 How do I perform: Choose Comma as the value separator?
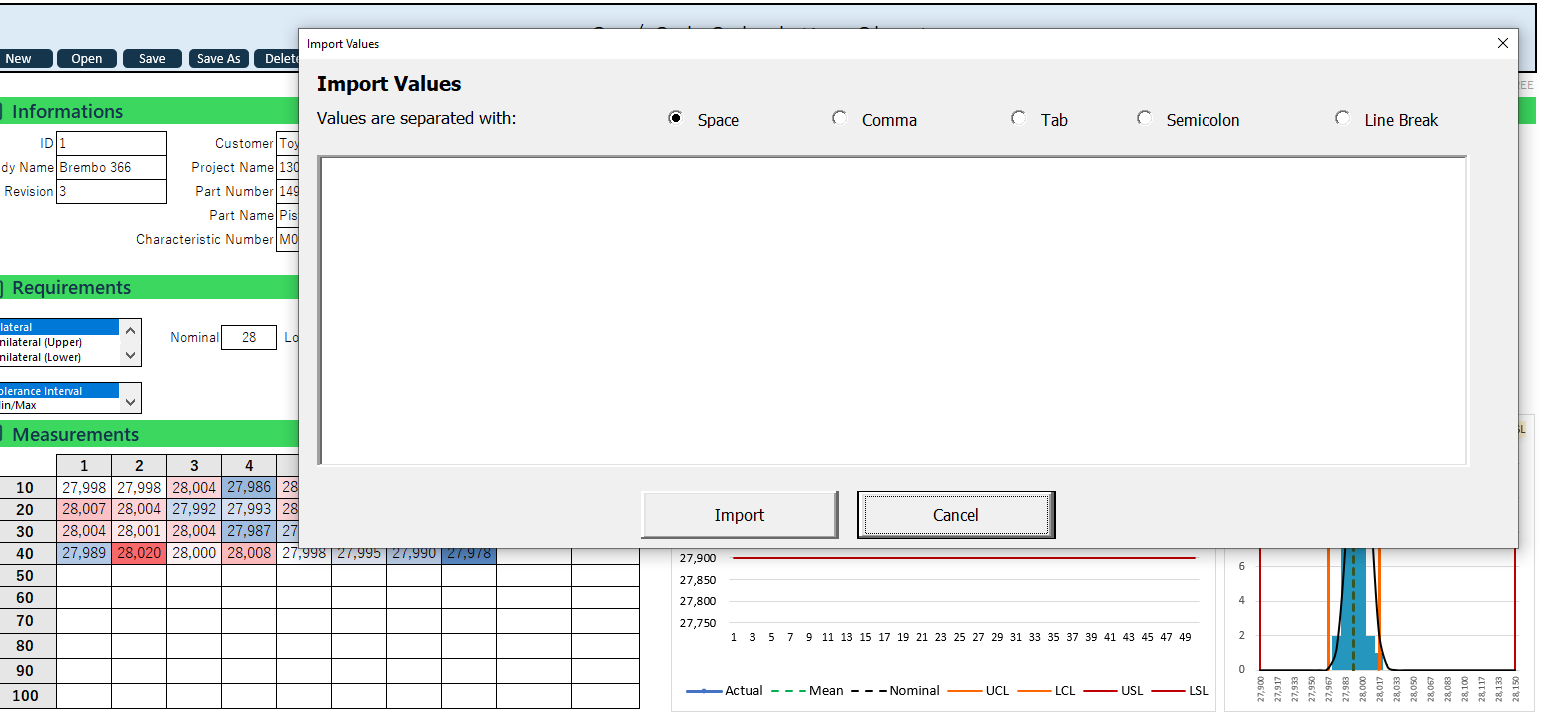point(840,118)
